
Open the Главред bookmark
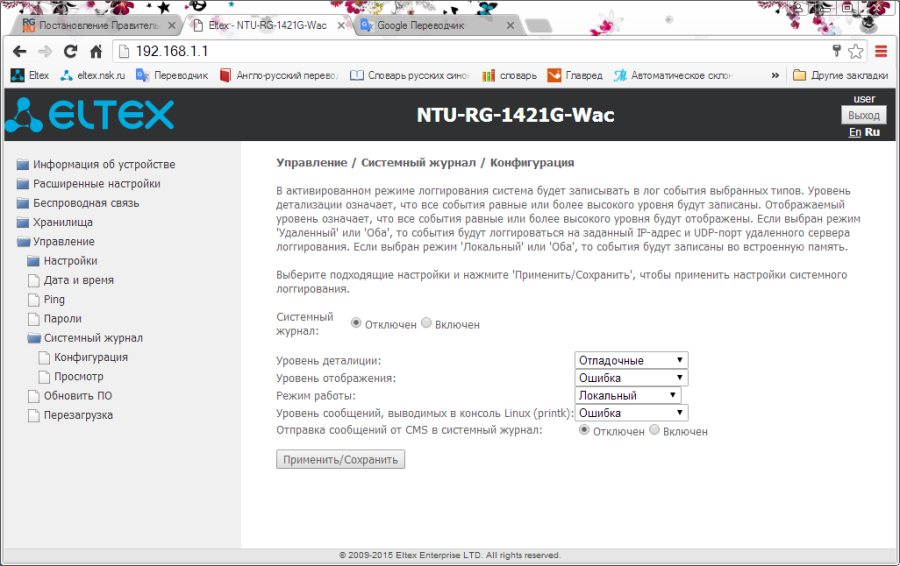point(575,75)
